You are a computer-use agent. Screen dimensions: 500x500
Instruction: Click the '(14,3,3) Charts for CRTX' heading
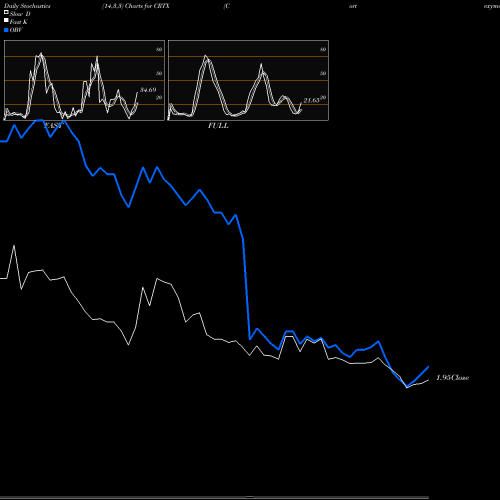[x=136, y=6]
